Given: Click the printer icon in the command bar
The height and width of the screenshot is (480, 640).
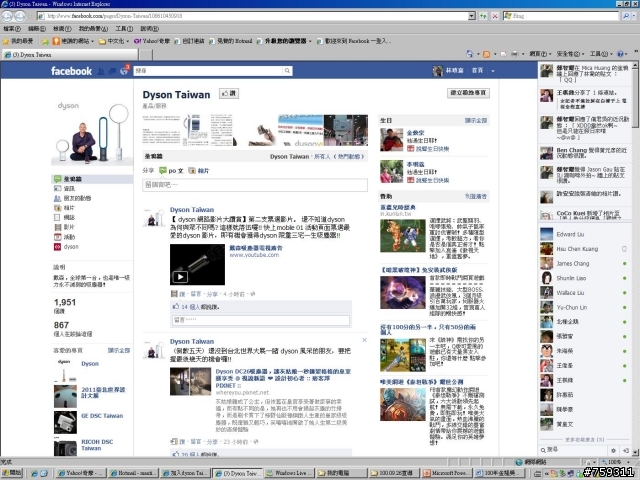Looking at the screenshot, I should [515, 54].
